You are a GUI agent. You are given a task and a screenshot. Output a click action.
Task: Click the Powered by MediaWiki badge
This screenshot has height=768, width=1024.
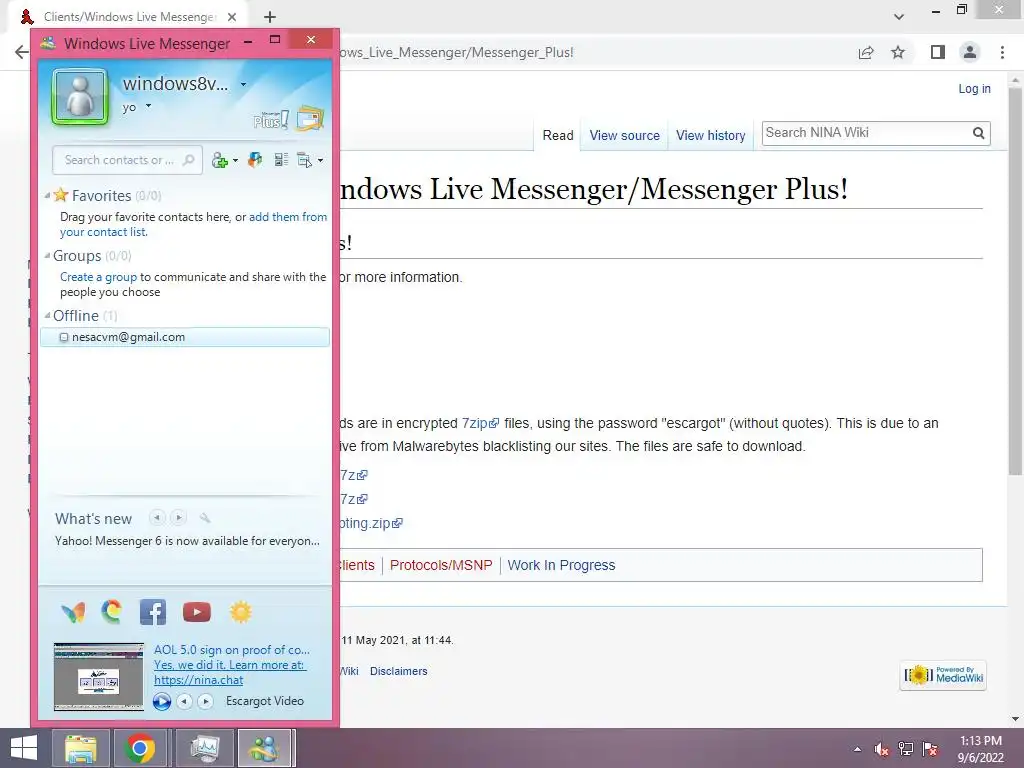(x=943, y=675)
